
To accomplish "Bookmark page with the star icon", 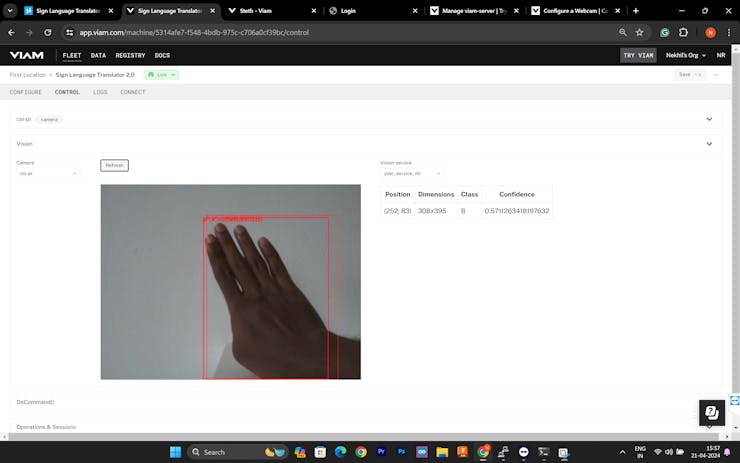I will (x=639, y=33).
